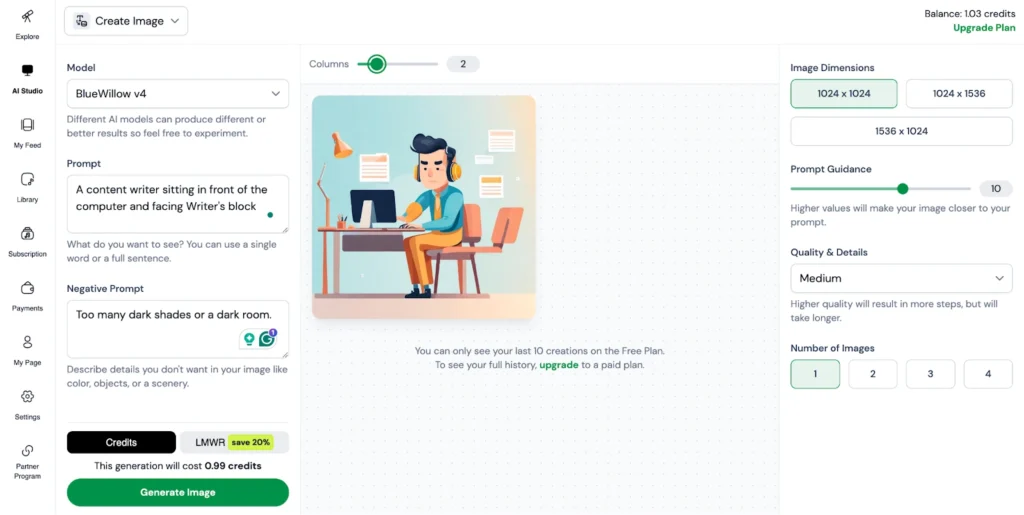This screenshot has width=1024, height=515.
Task: Open Partner Program link icon
Action: (x=27, y=450)
